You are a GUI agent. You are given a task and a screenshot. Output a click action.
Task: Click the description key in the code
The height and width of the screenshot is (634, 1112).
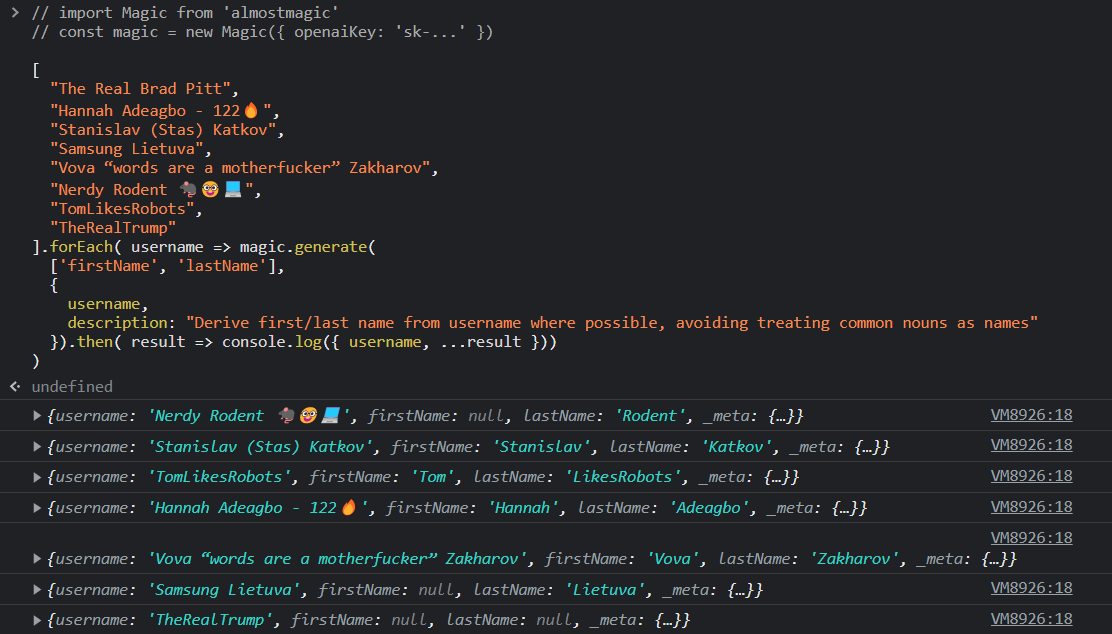tap(118, 323)
